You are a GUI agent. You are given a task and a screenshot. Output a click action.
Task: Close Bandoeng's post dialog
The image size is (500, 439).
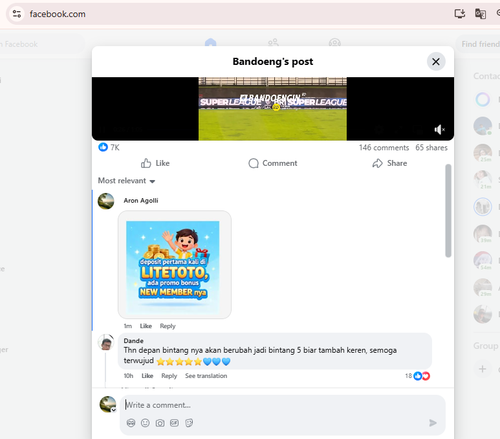(x=436, y=62)
